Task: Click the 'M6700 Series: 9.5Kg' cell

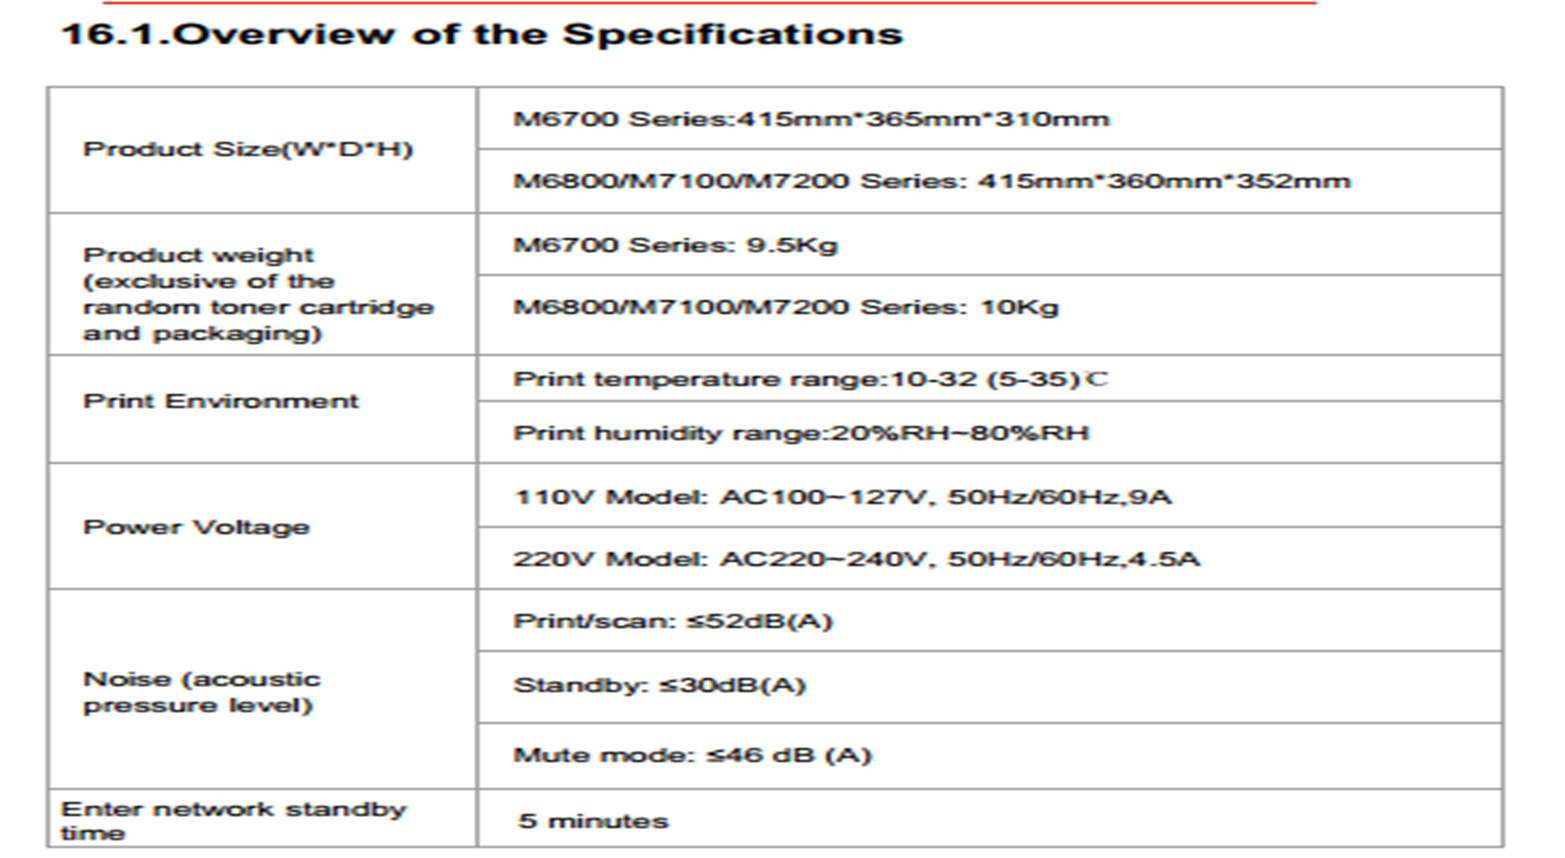Action: [990, 245]
